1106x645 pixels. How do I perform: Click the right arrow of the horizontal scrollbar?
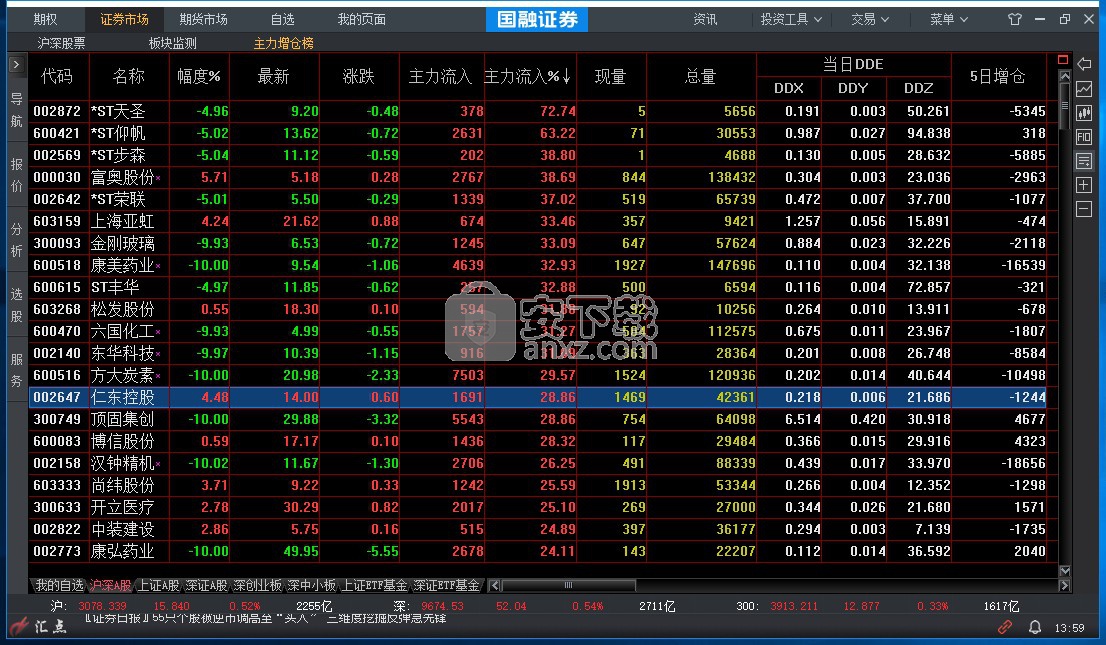pos(1064,586)
